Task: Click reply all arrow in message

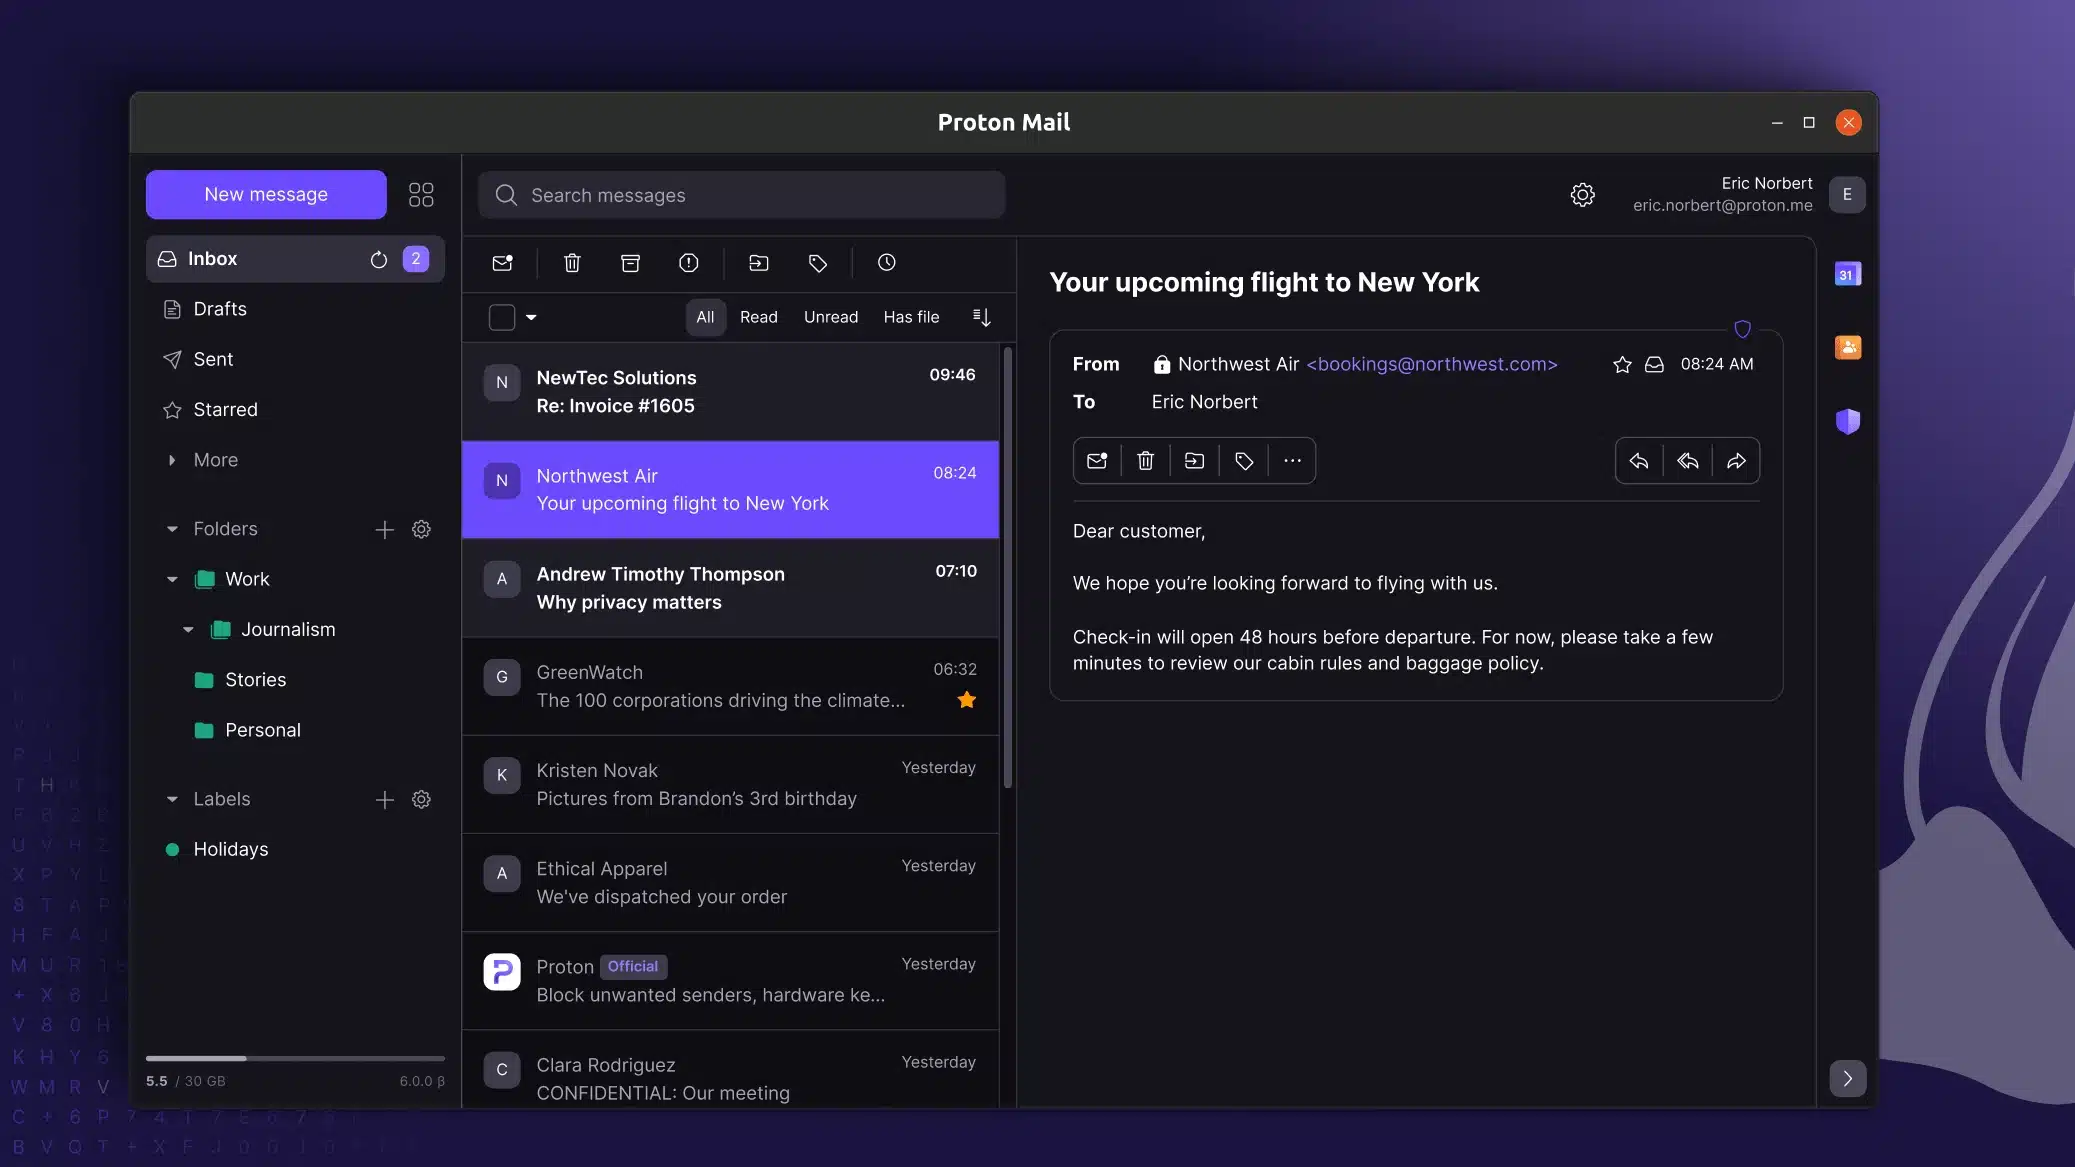Action: tap(1687, 461)
